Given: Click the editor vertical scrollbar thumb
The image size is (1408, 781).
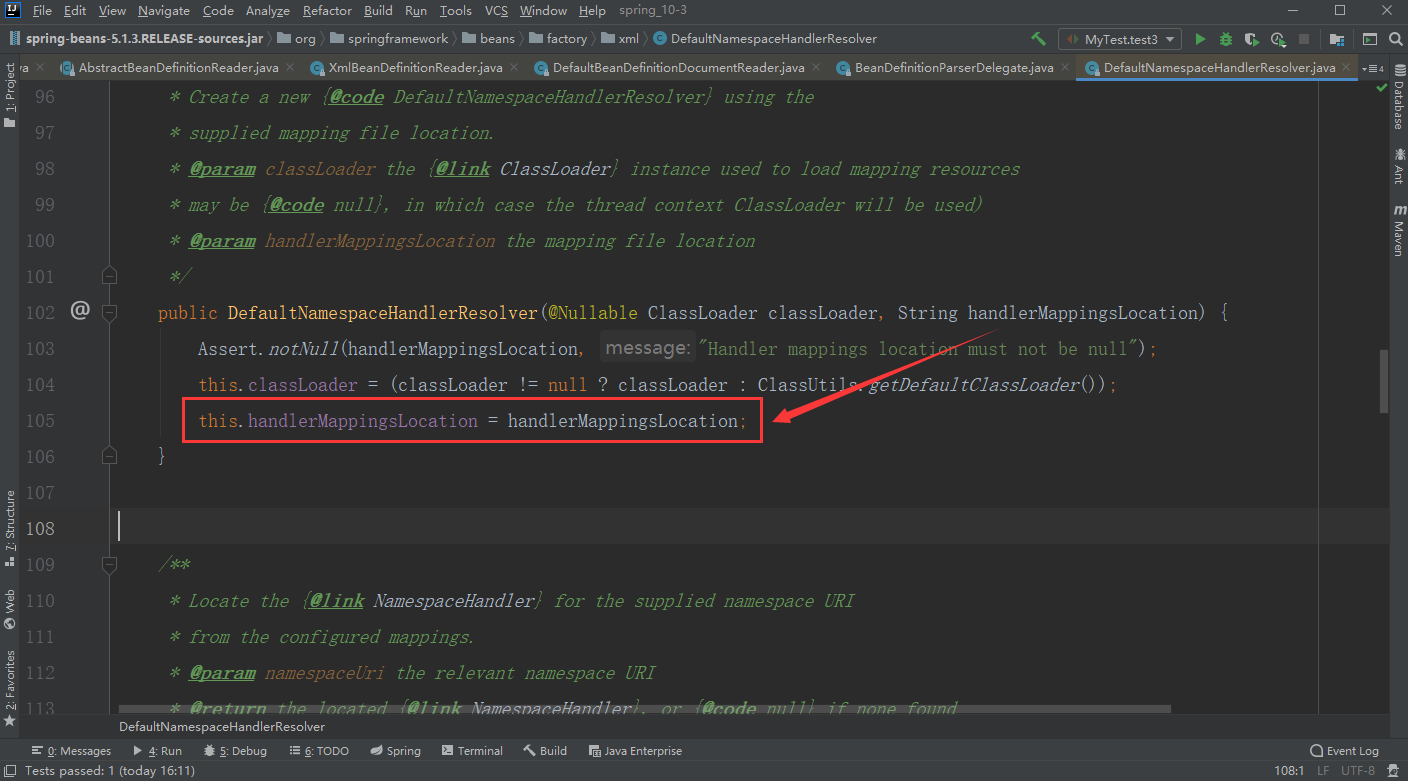Looking at the screenshot, I should click(x=1384, y=380).
